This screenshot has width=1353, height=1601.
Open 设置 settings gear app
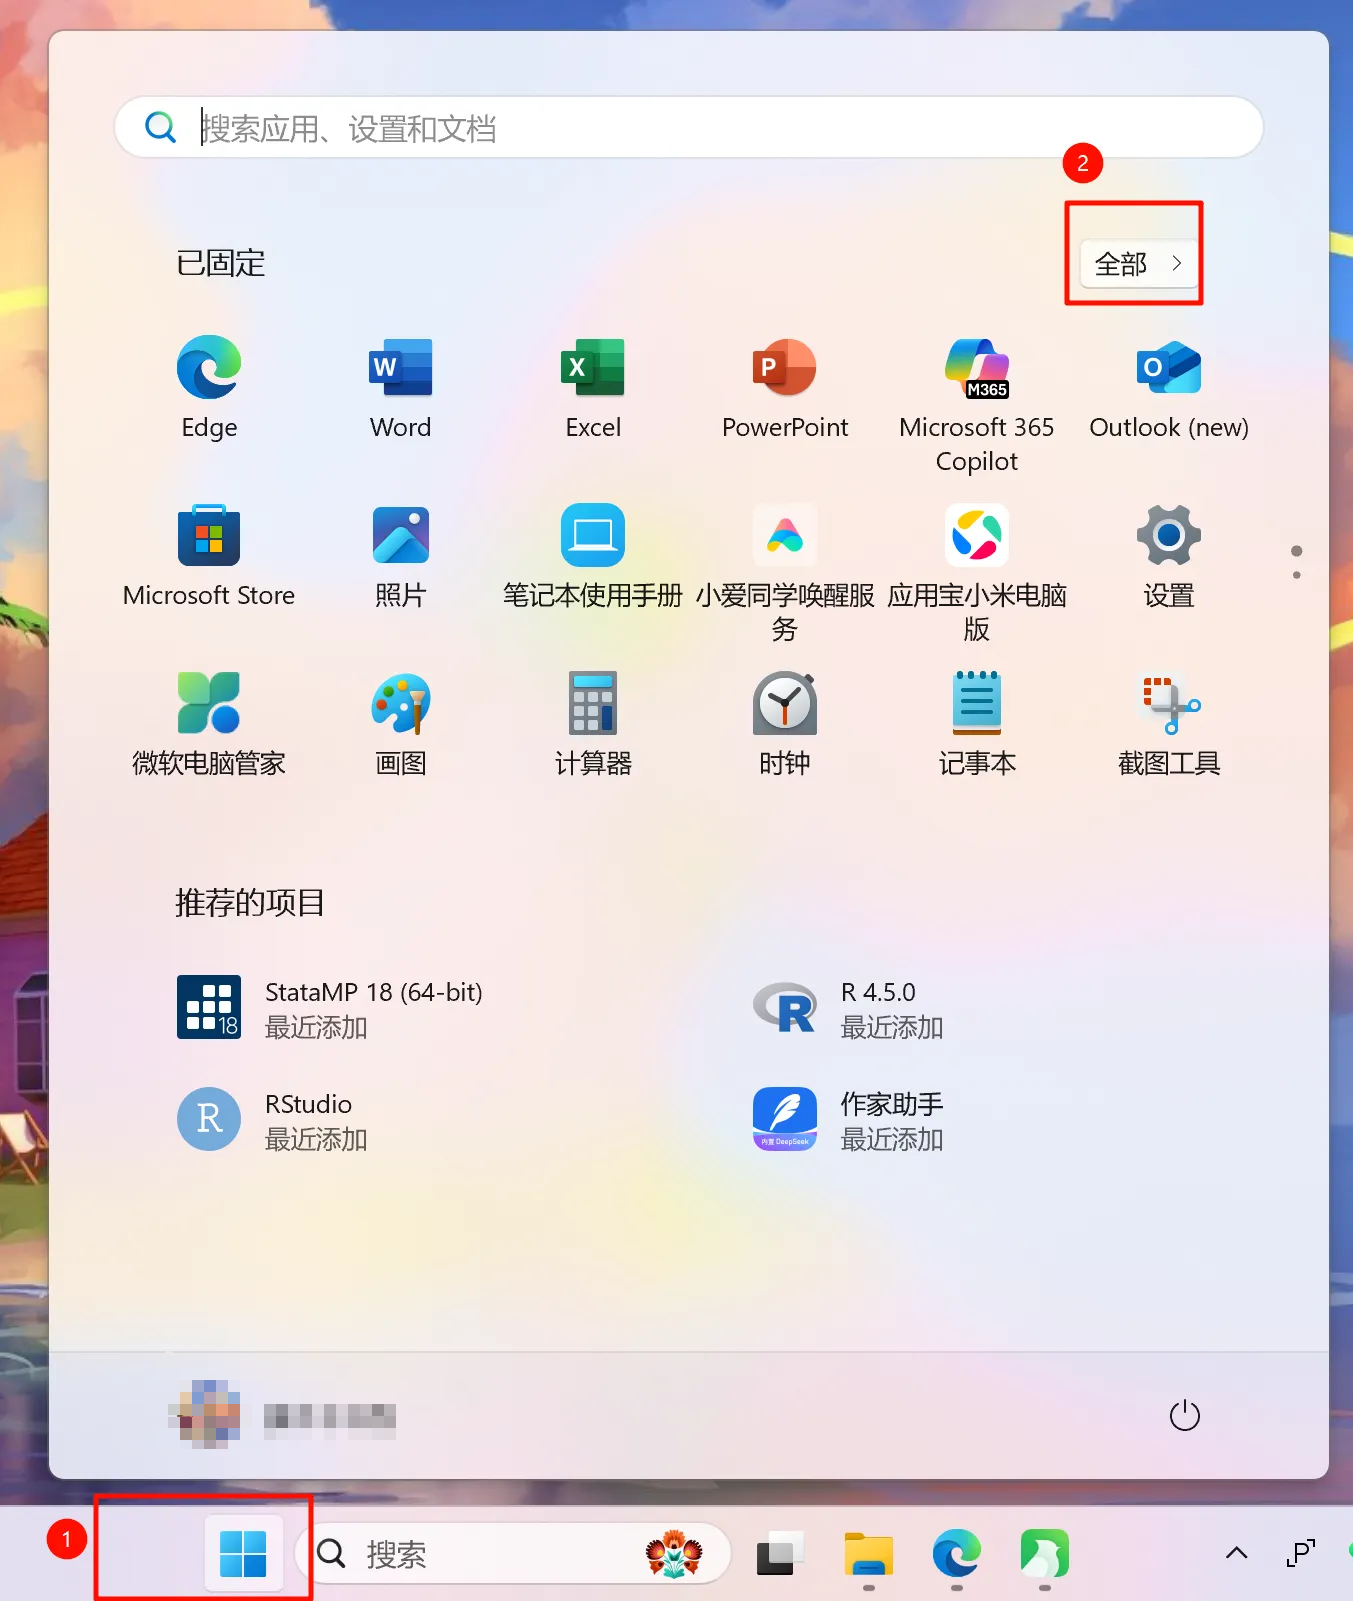pyautogui.click(x=1169, y=557)
